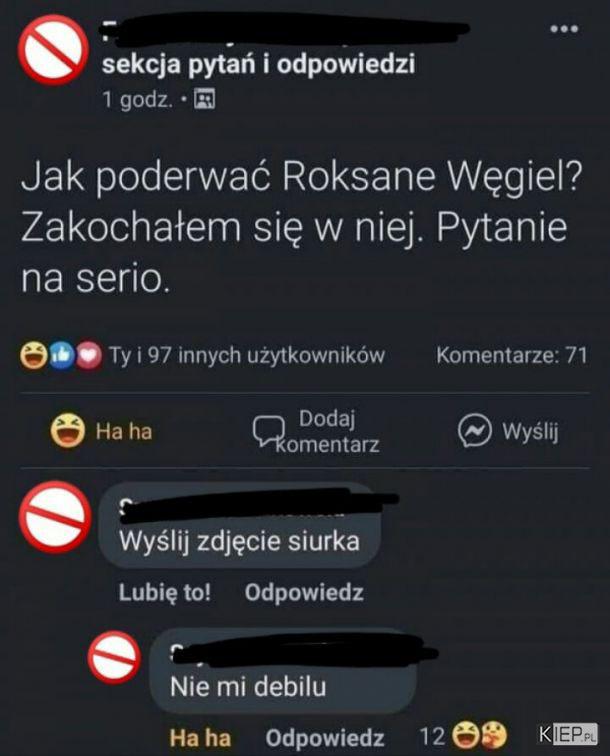Click the 1 godz. post timestamp

tap(137, 100)
